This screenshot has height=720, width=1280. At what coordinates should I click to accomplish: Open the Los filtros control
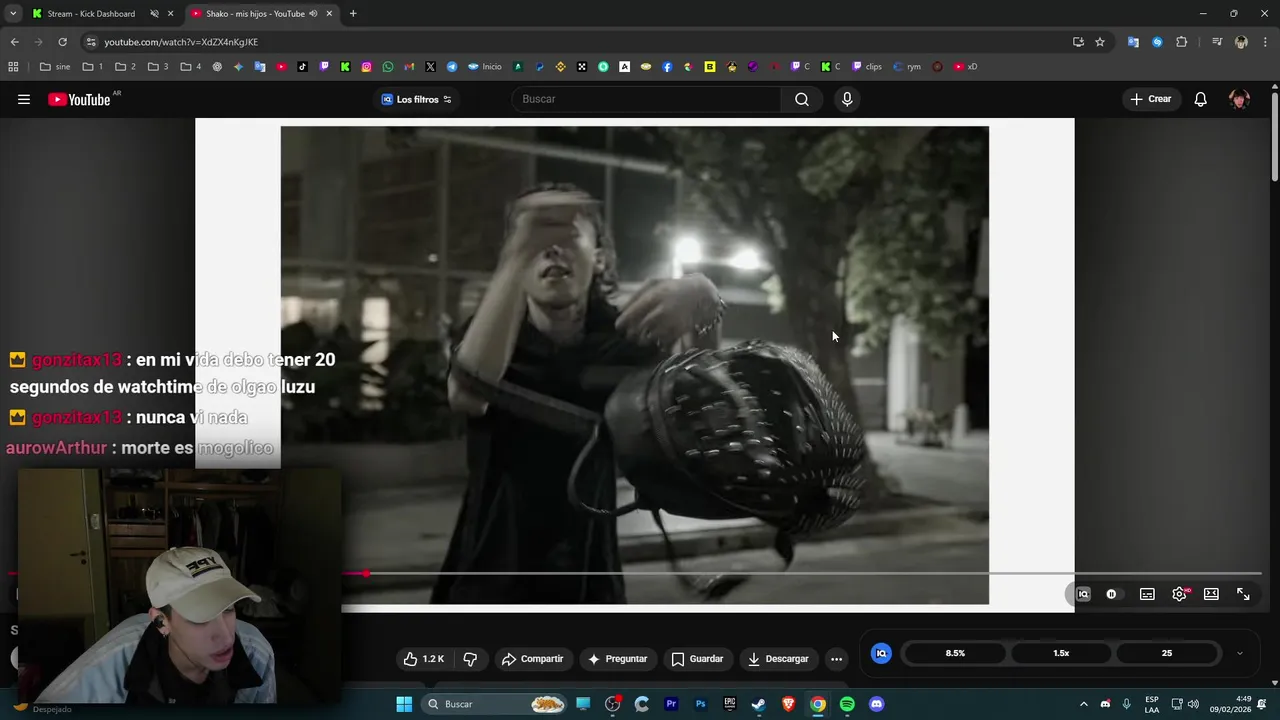(x=416, y=99)
